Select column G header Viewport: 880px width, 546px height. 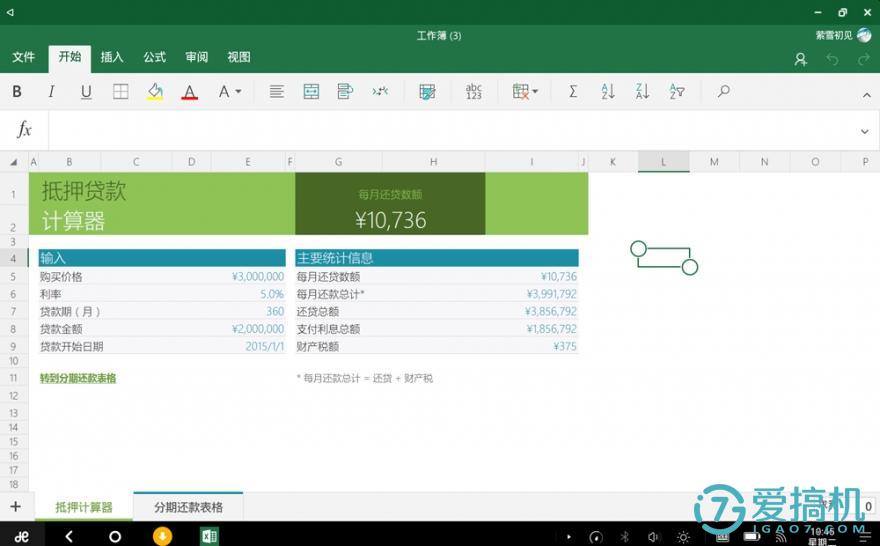[x=338, y=162]
